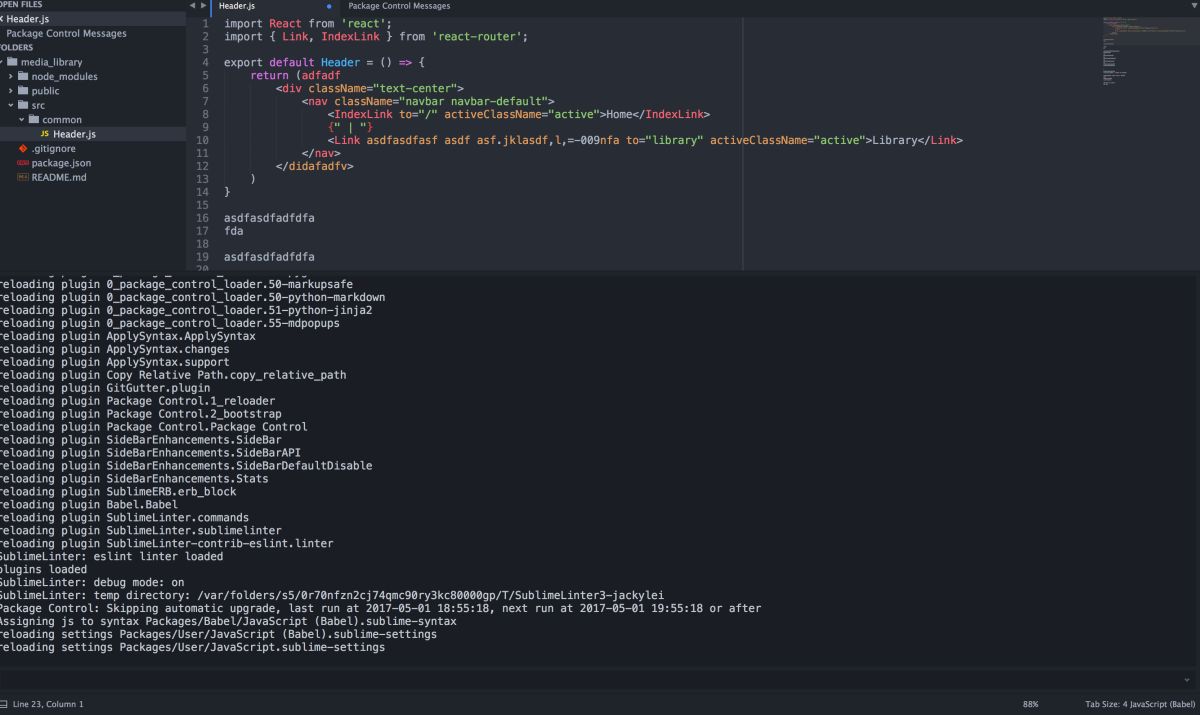Image resolution: width=1200 pixels, height=715 pixels.
Task: Select Package Control Messages under Open Files
Action: [x=66, y=33]
